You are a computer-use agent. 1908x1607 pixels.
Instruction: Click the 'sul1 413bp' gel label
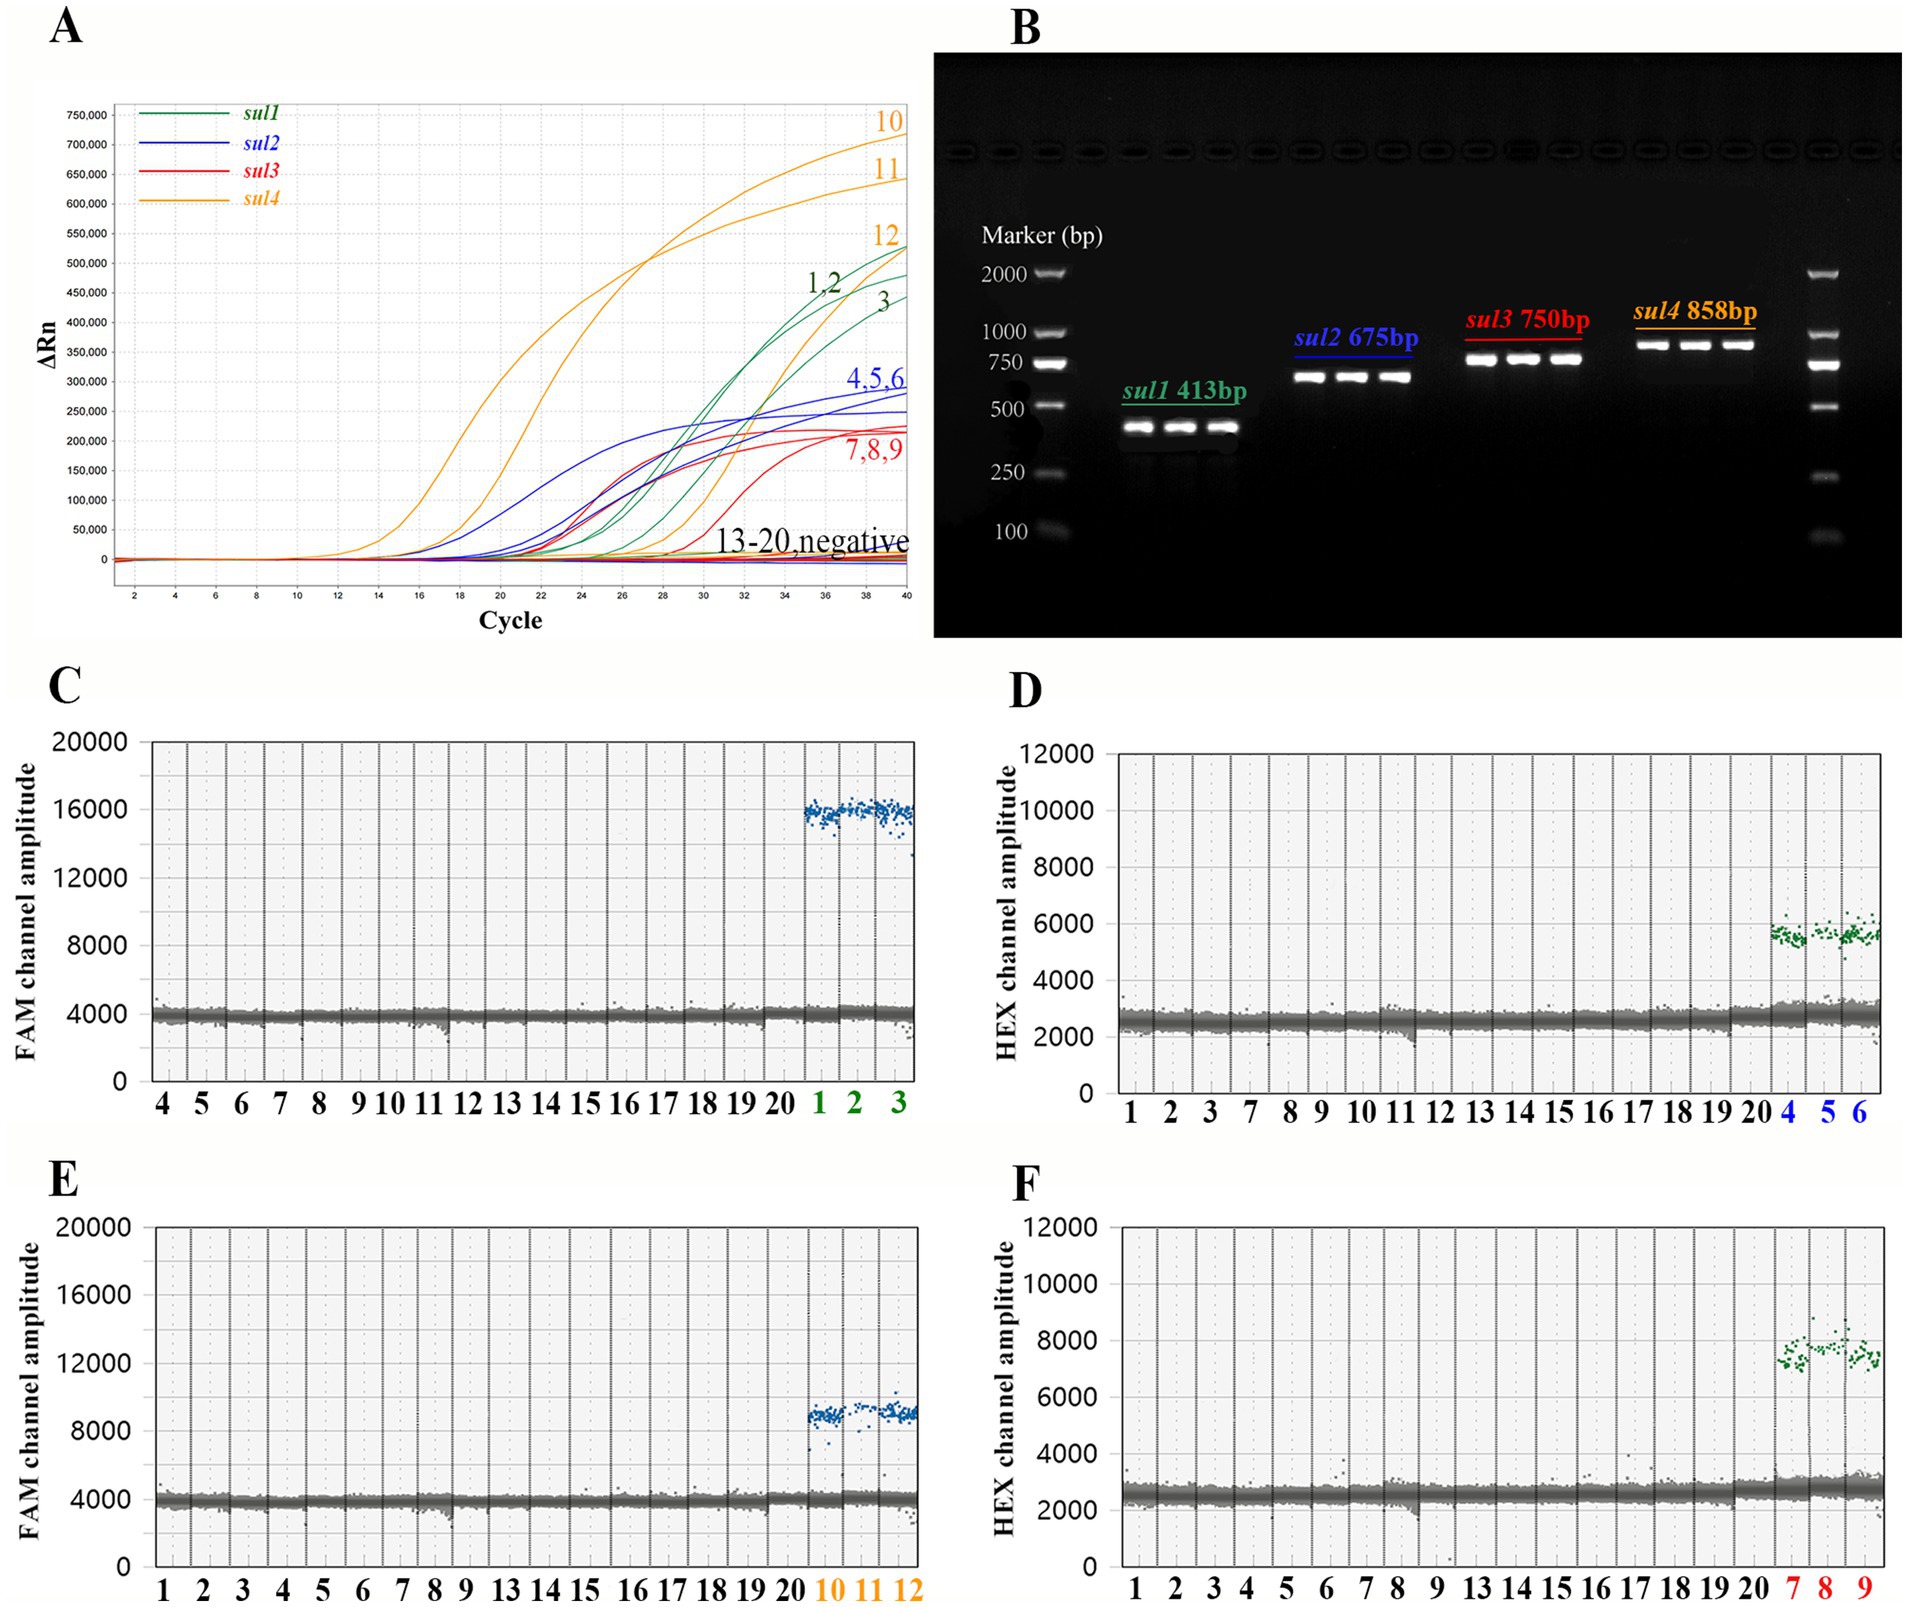click(x=1184, y=391)
